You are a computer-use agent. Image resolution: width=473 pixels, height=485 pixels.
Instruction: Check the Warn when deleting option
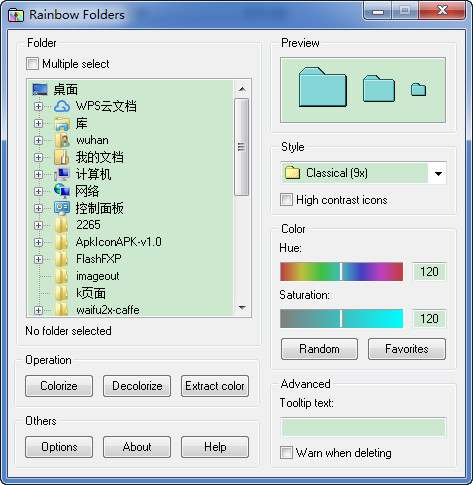point(286,453)
